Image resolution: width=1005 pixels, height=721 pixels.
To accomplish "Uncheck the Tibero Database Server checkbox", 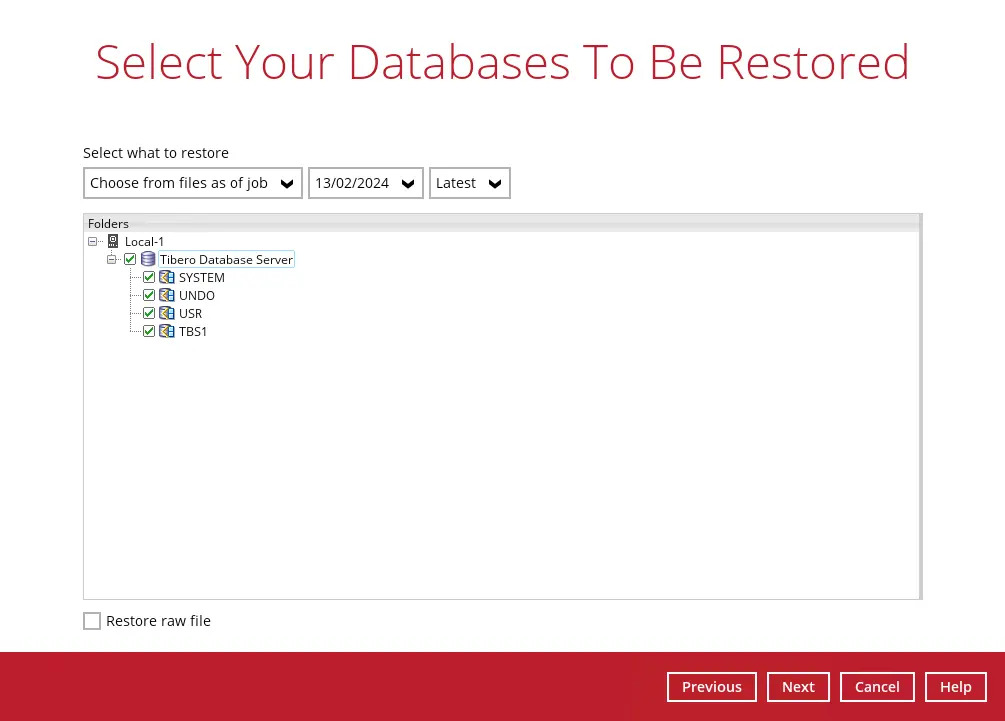I will point(130,259).
